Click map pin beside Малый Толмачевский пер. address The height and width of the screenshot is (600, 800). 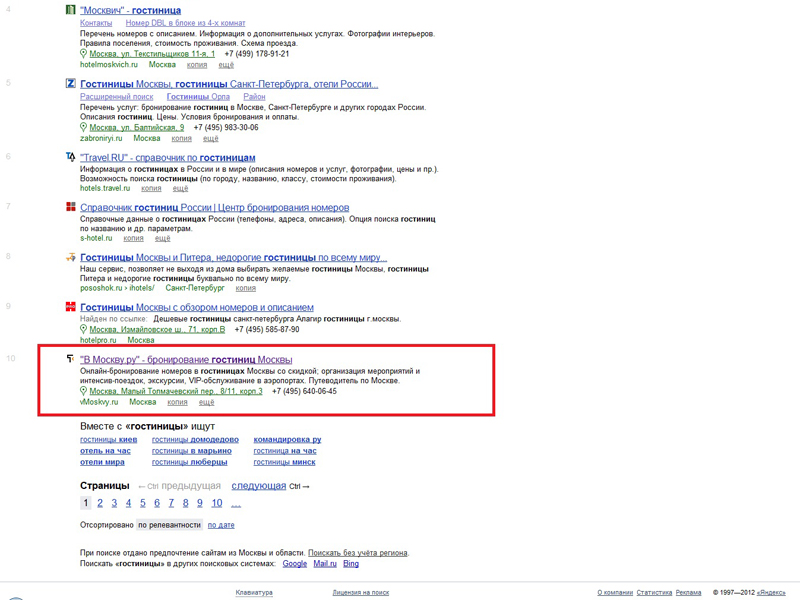[83, 391]
